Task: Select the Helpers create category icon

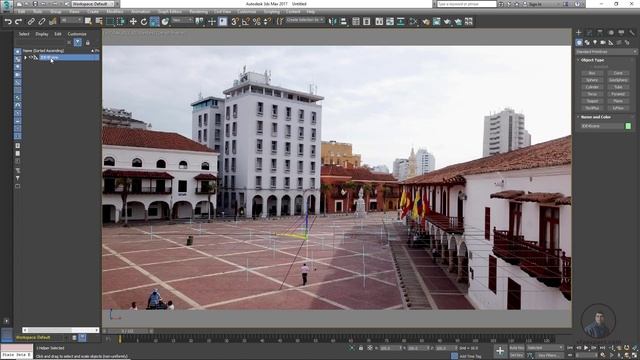Action: tap(611, 42)
